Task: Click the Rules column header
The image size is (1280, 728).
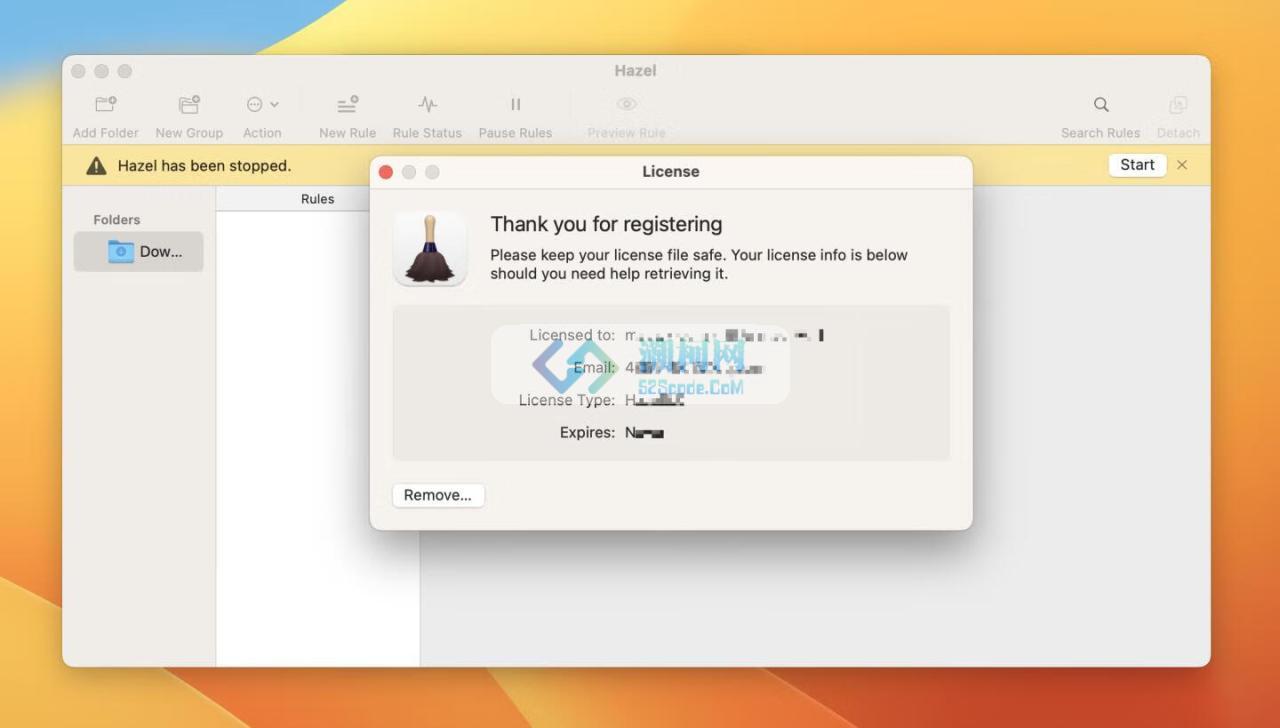Action: coord(318,199)
